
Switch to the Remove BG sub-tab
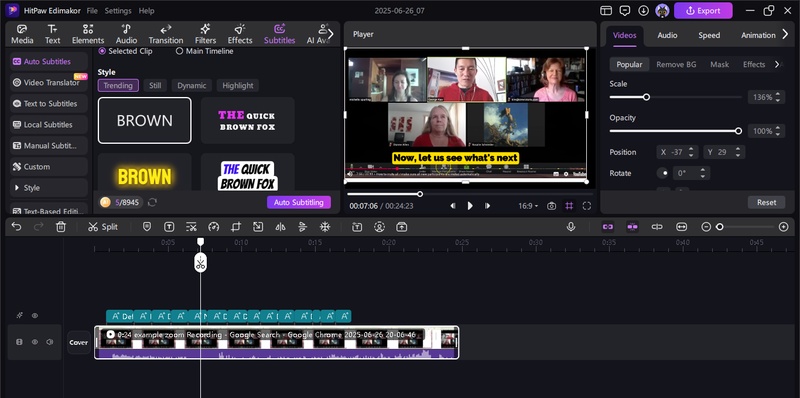(x=676, y=64)
